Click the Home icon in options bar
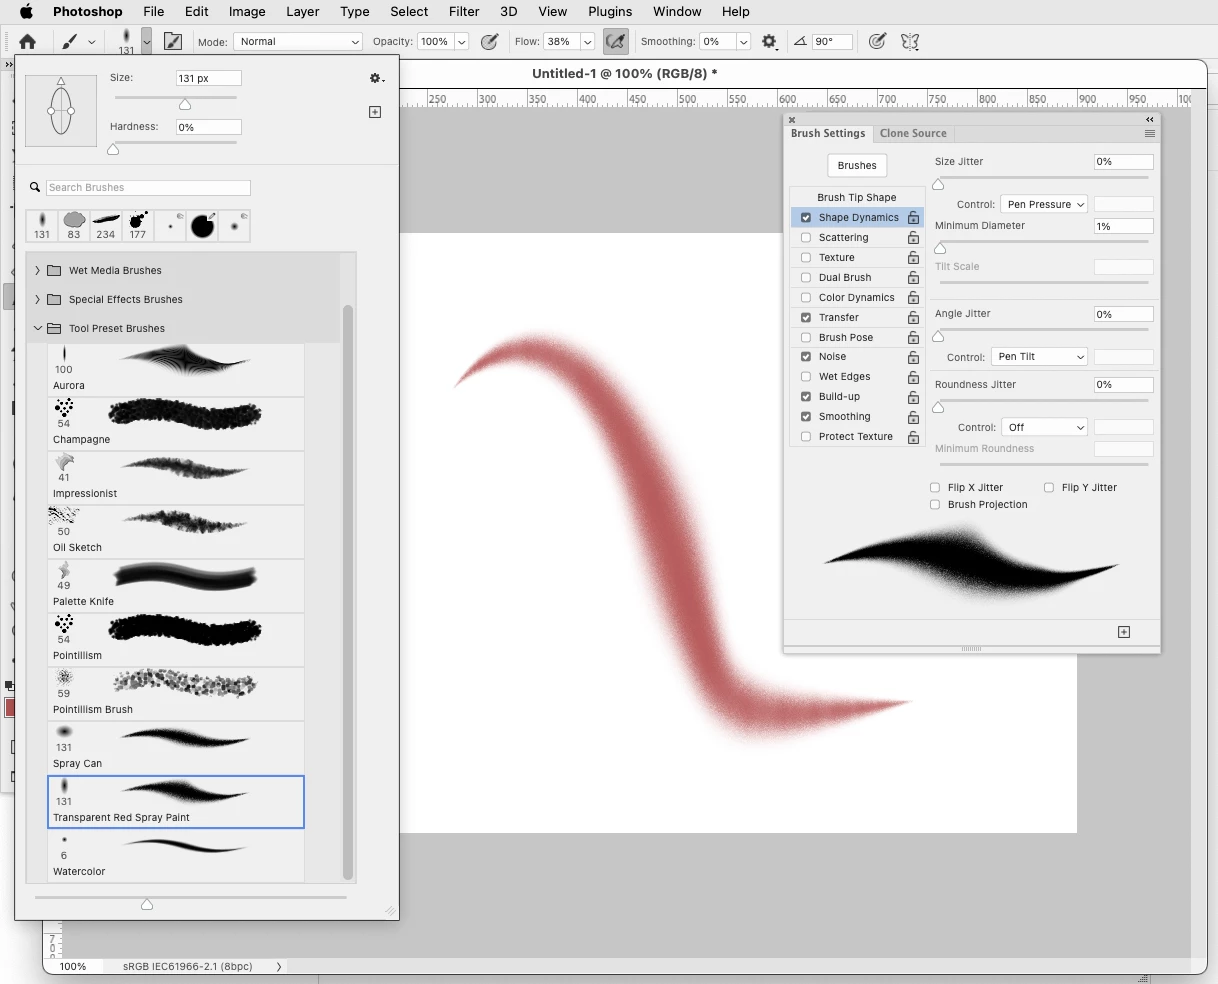1218x984 pixels. point(28,42)
